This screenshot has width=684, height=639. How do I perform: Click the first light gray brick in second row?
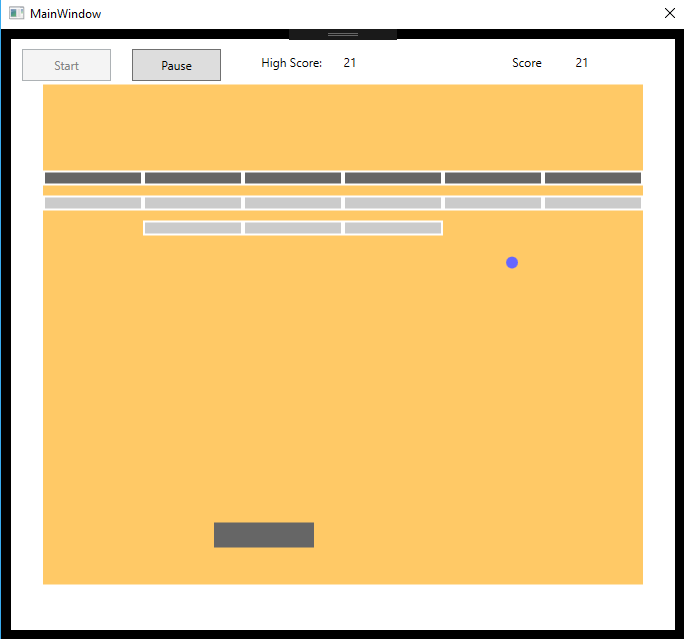(93, 203)
